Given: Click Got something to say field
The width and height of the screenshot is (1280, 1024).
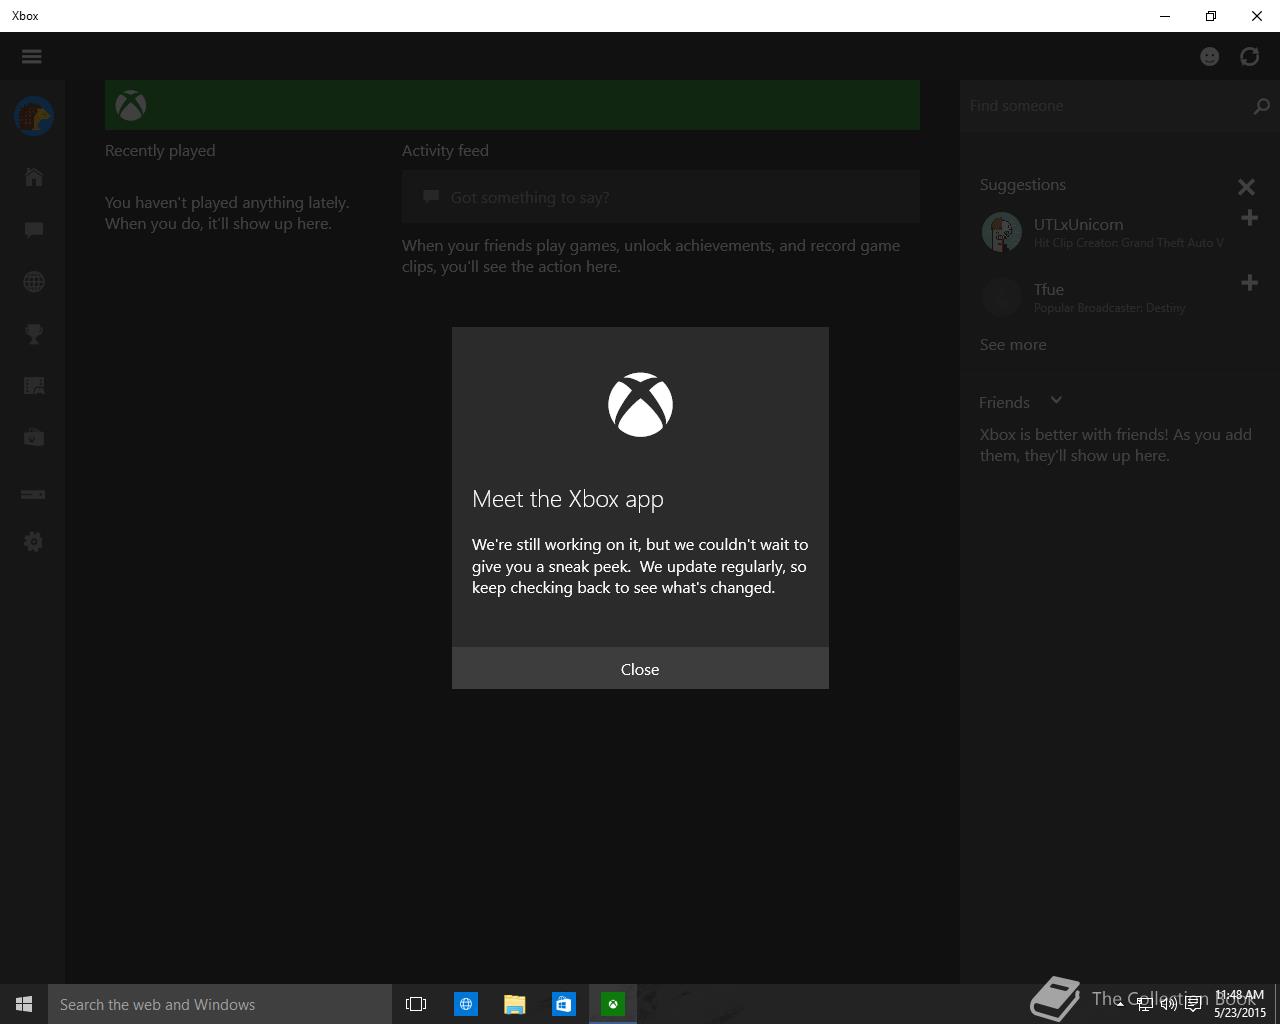Looking at the screenshot, I should point(661,197).
